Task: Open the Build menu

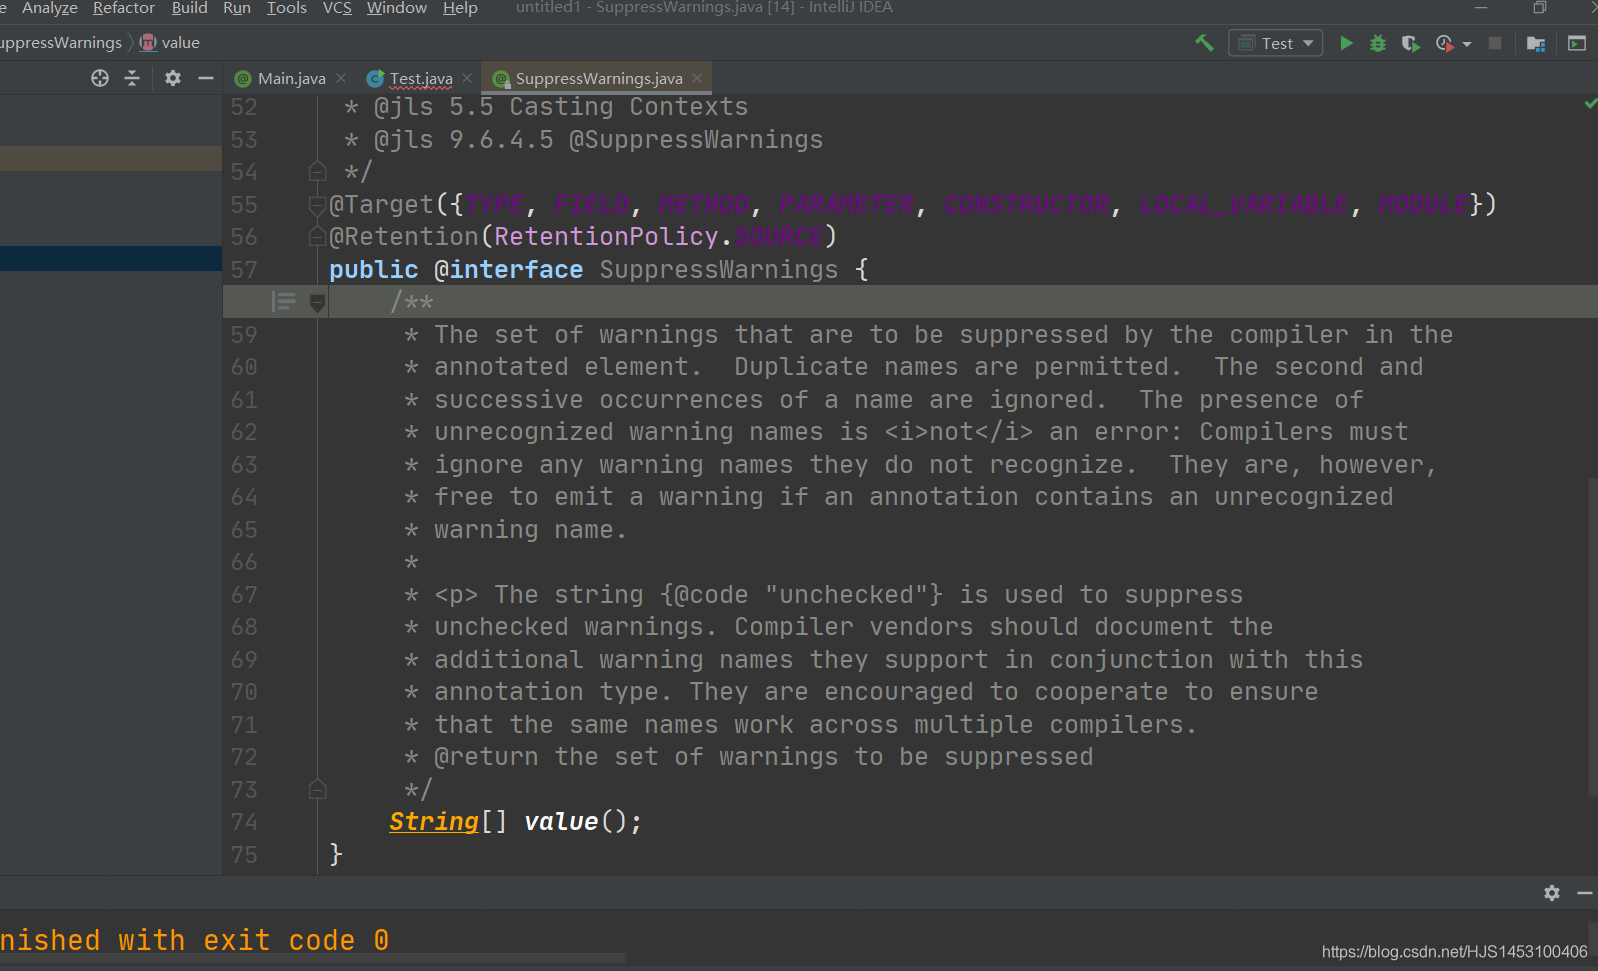Action: [189, 8]
